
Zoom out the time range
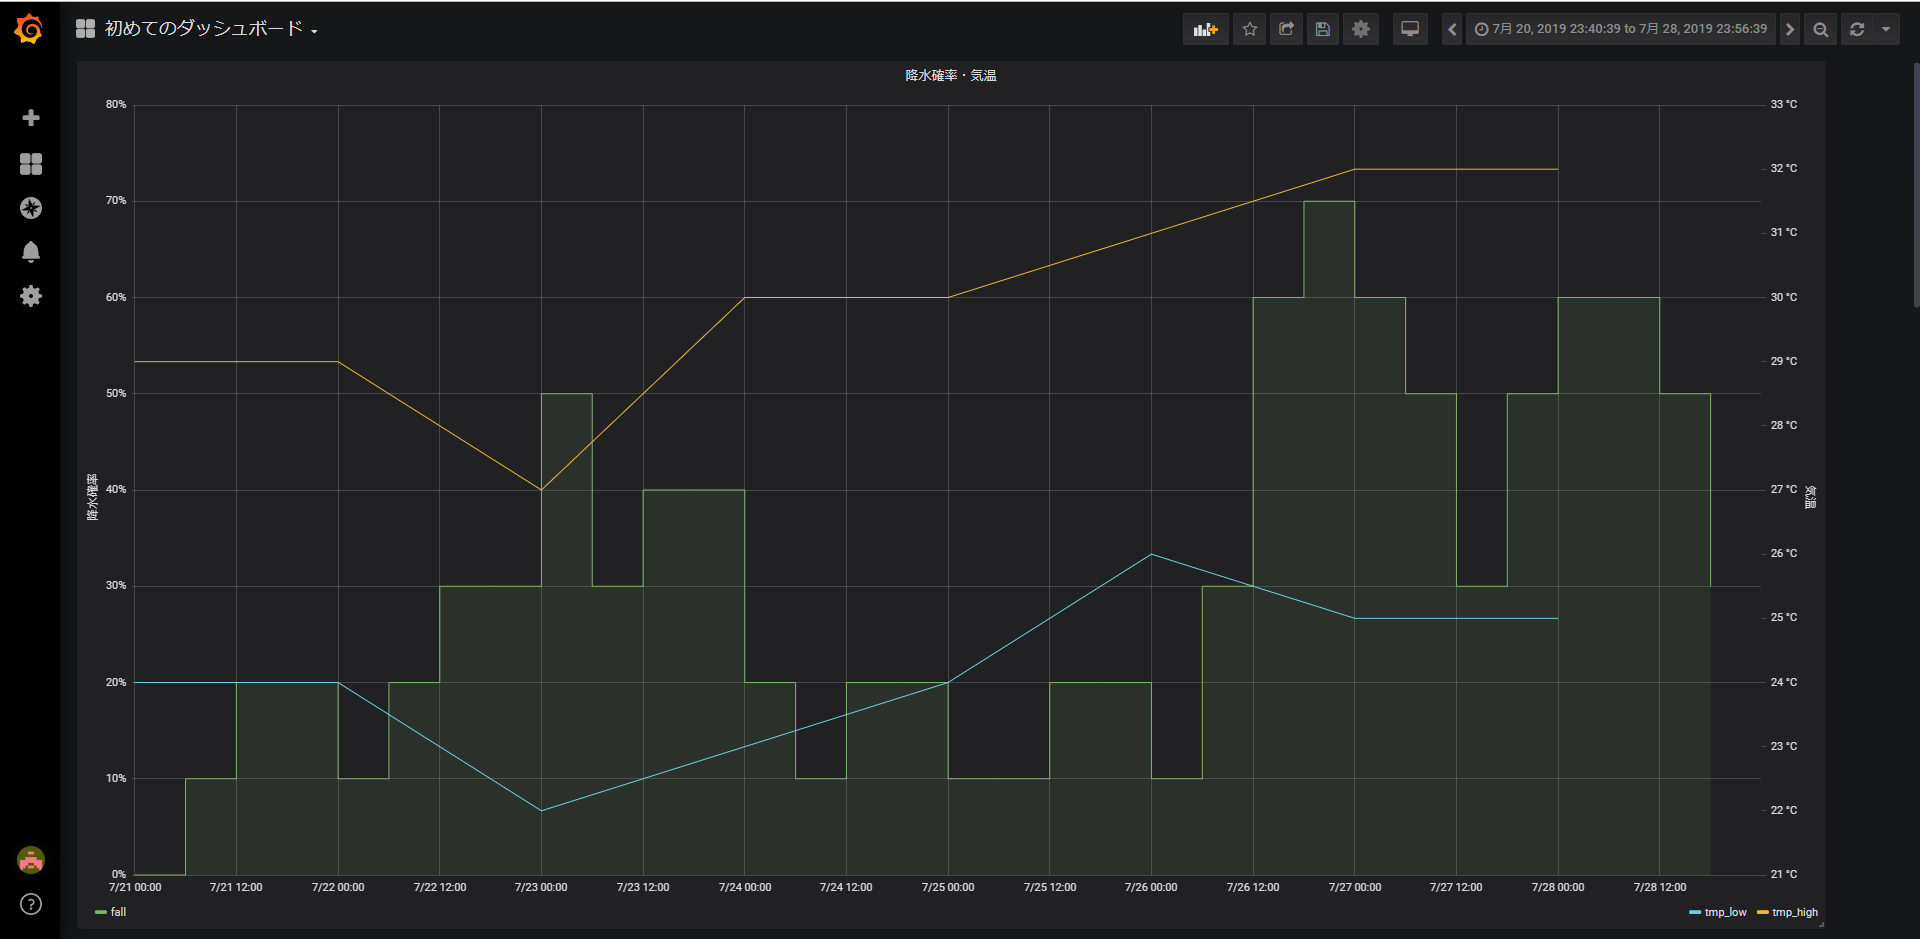[x=1820, y=29]
